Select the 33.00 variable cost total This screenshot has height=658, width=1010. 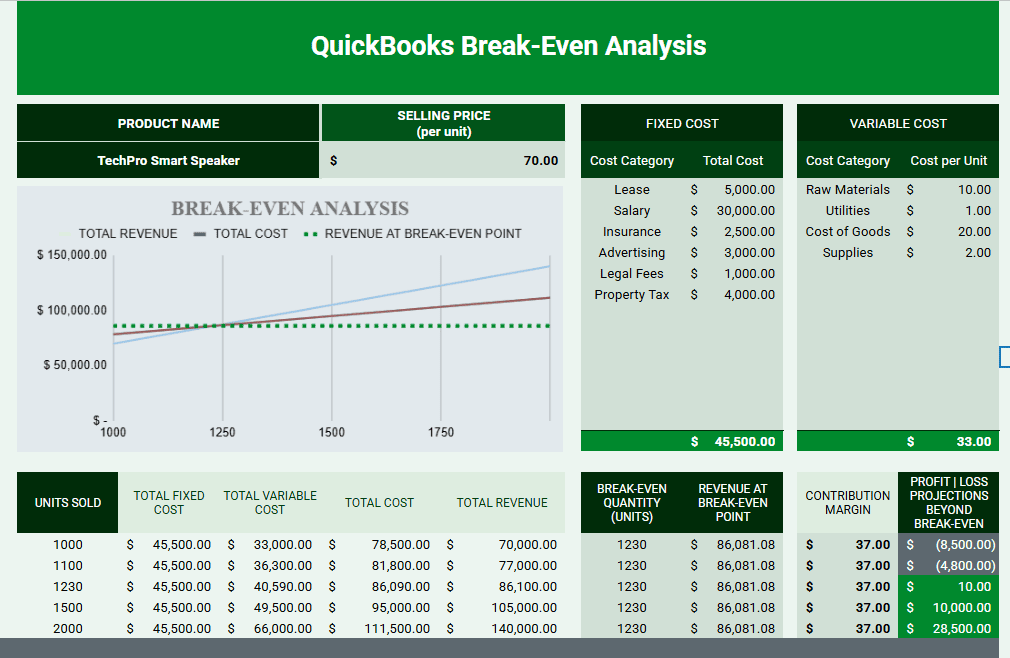pyautogui.click(x=949, y=441)
